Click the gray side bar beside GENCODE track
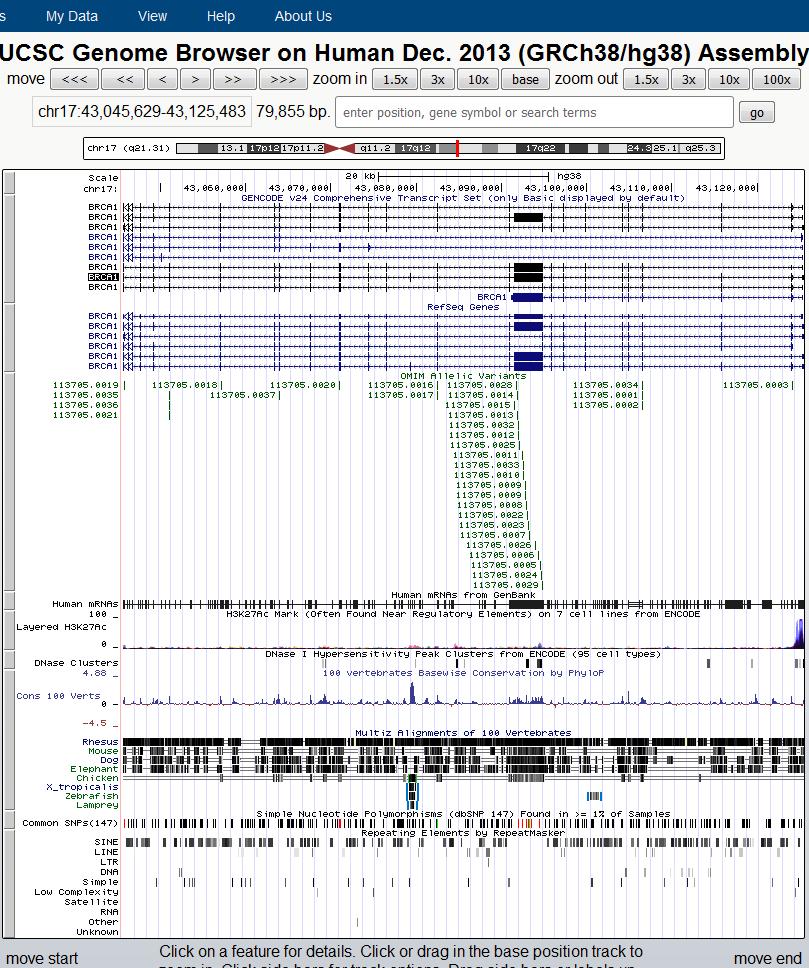Viewport: 809px width, 968px height. [x=9, y=249]
